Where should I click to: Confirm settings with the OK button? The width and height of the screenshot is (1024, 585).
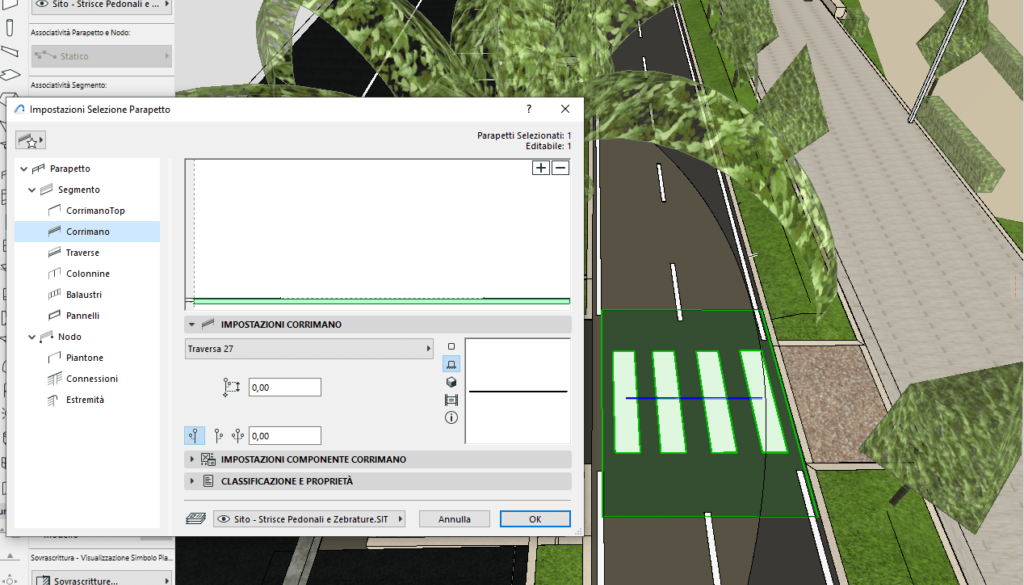[x=535, y=519]
